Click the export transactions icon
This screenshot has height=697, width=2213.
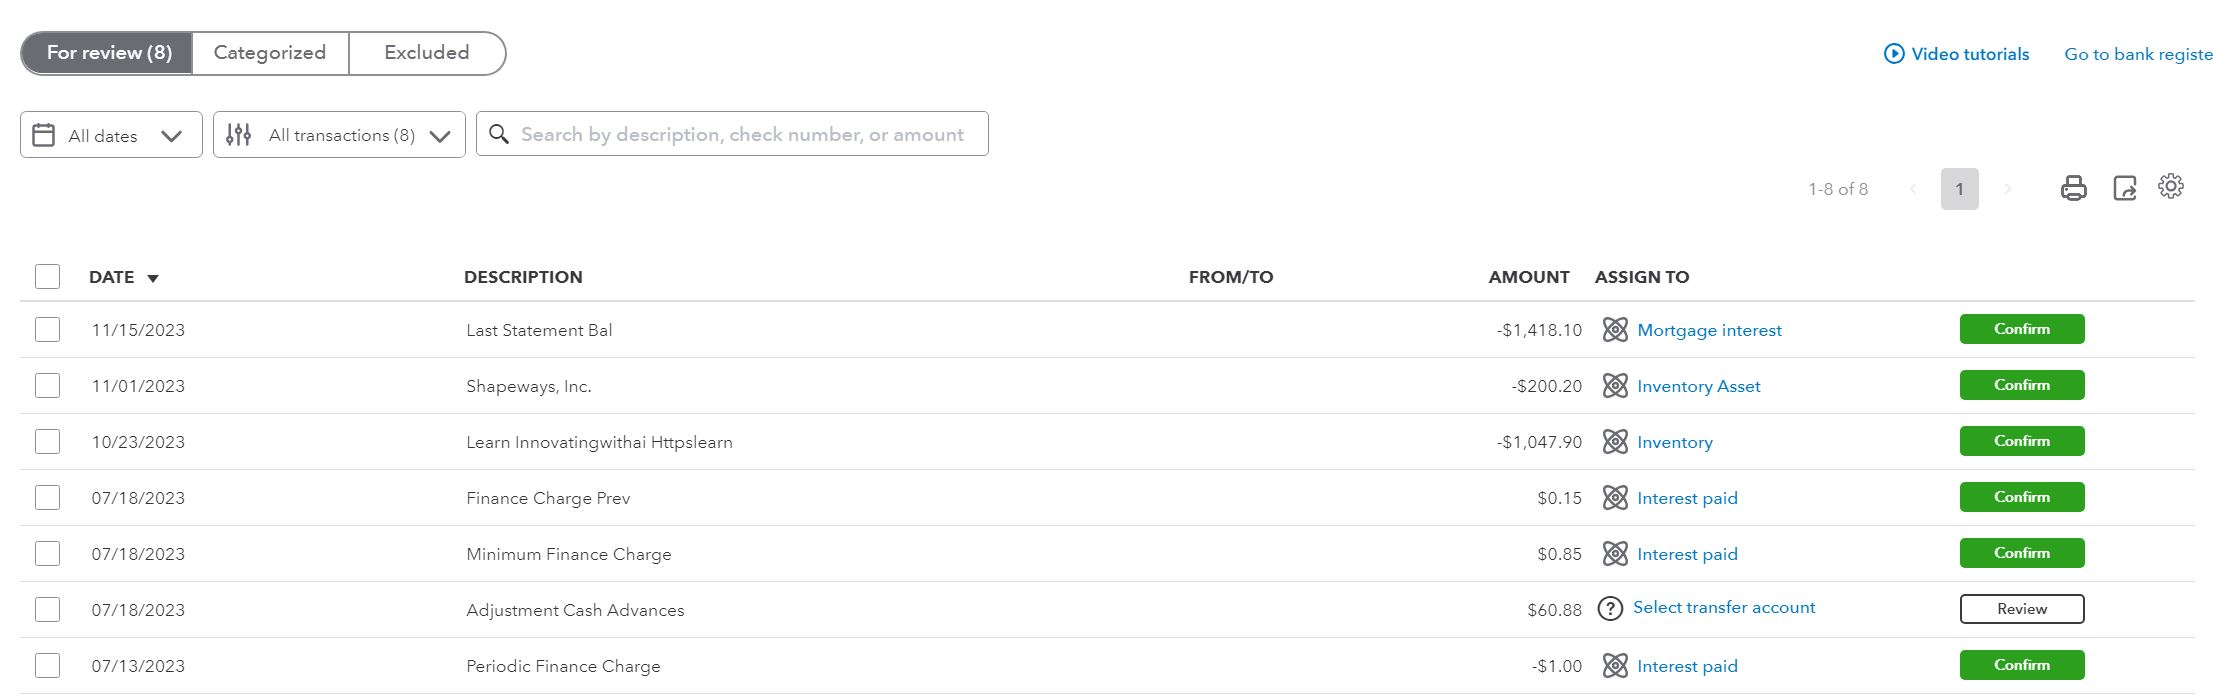(2124, 188)
